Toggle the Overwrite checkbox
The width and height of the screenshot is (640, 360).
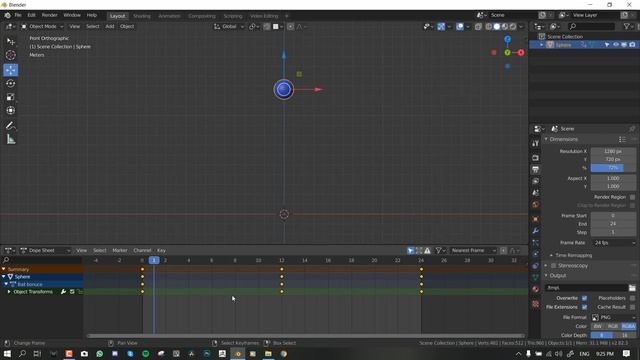pyautogui.click(x=584, y=298)
